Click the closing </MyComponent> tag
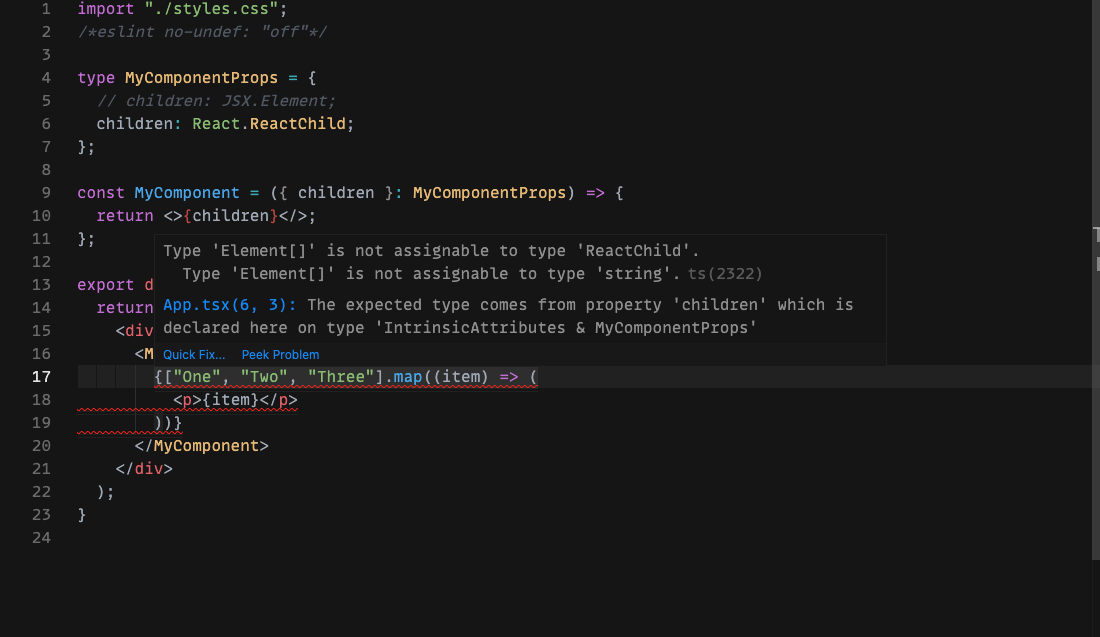Screen dimensions: 1100x637 [201, 446]
